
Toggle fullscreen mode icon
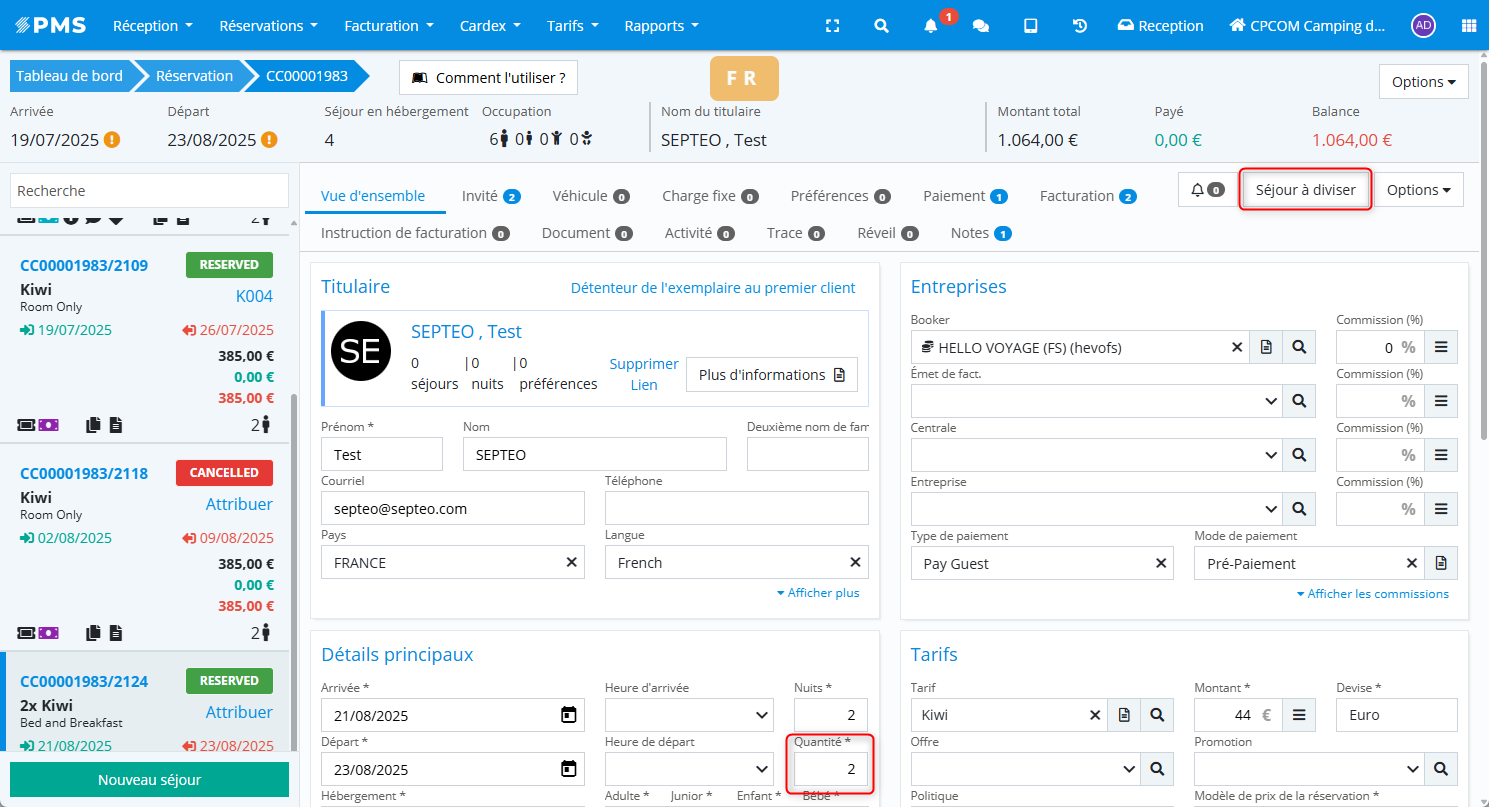832,26
